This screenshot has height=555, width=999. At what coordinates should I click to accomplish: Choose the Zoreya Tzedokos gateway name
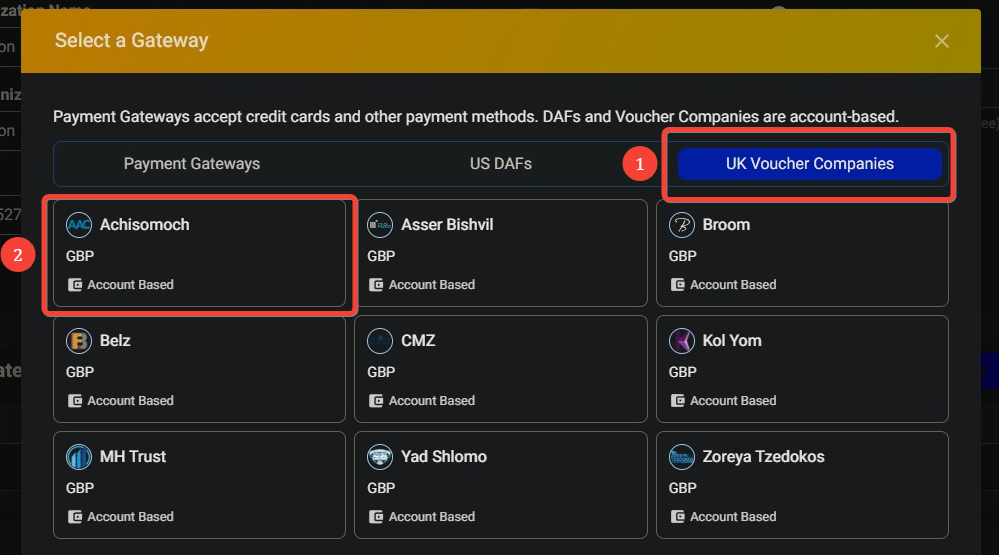coord(763,457)
